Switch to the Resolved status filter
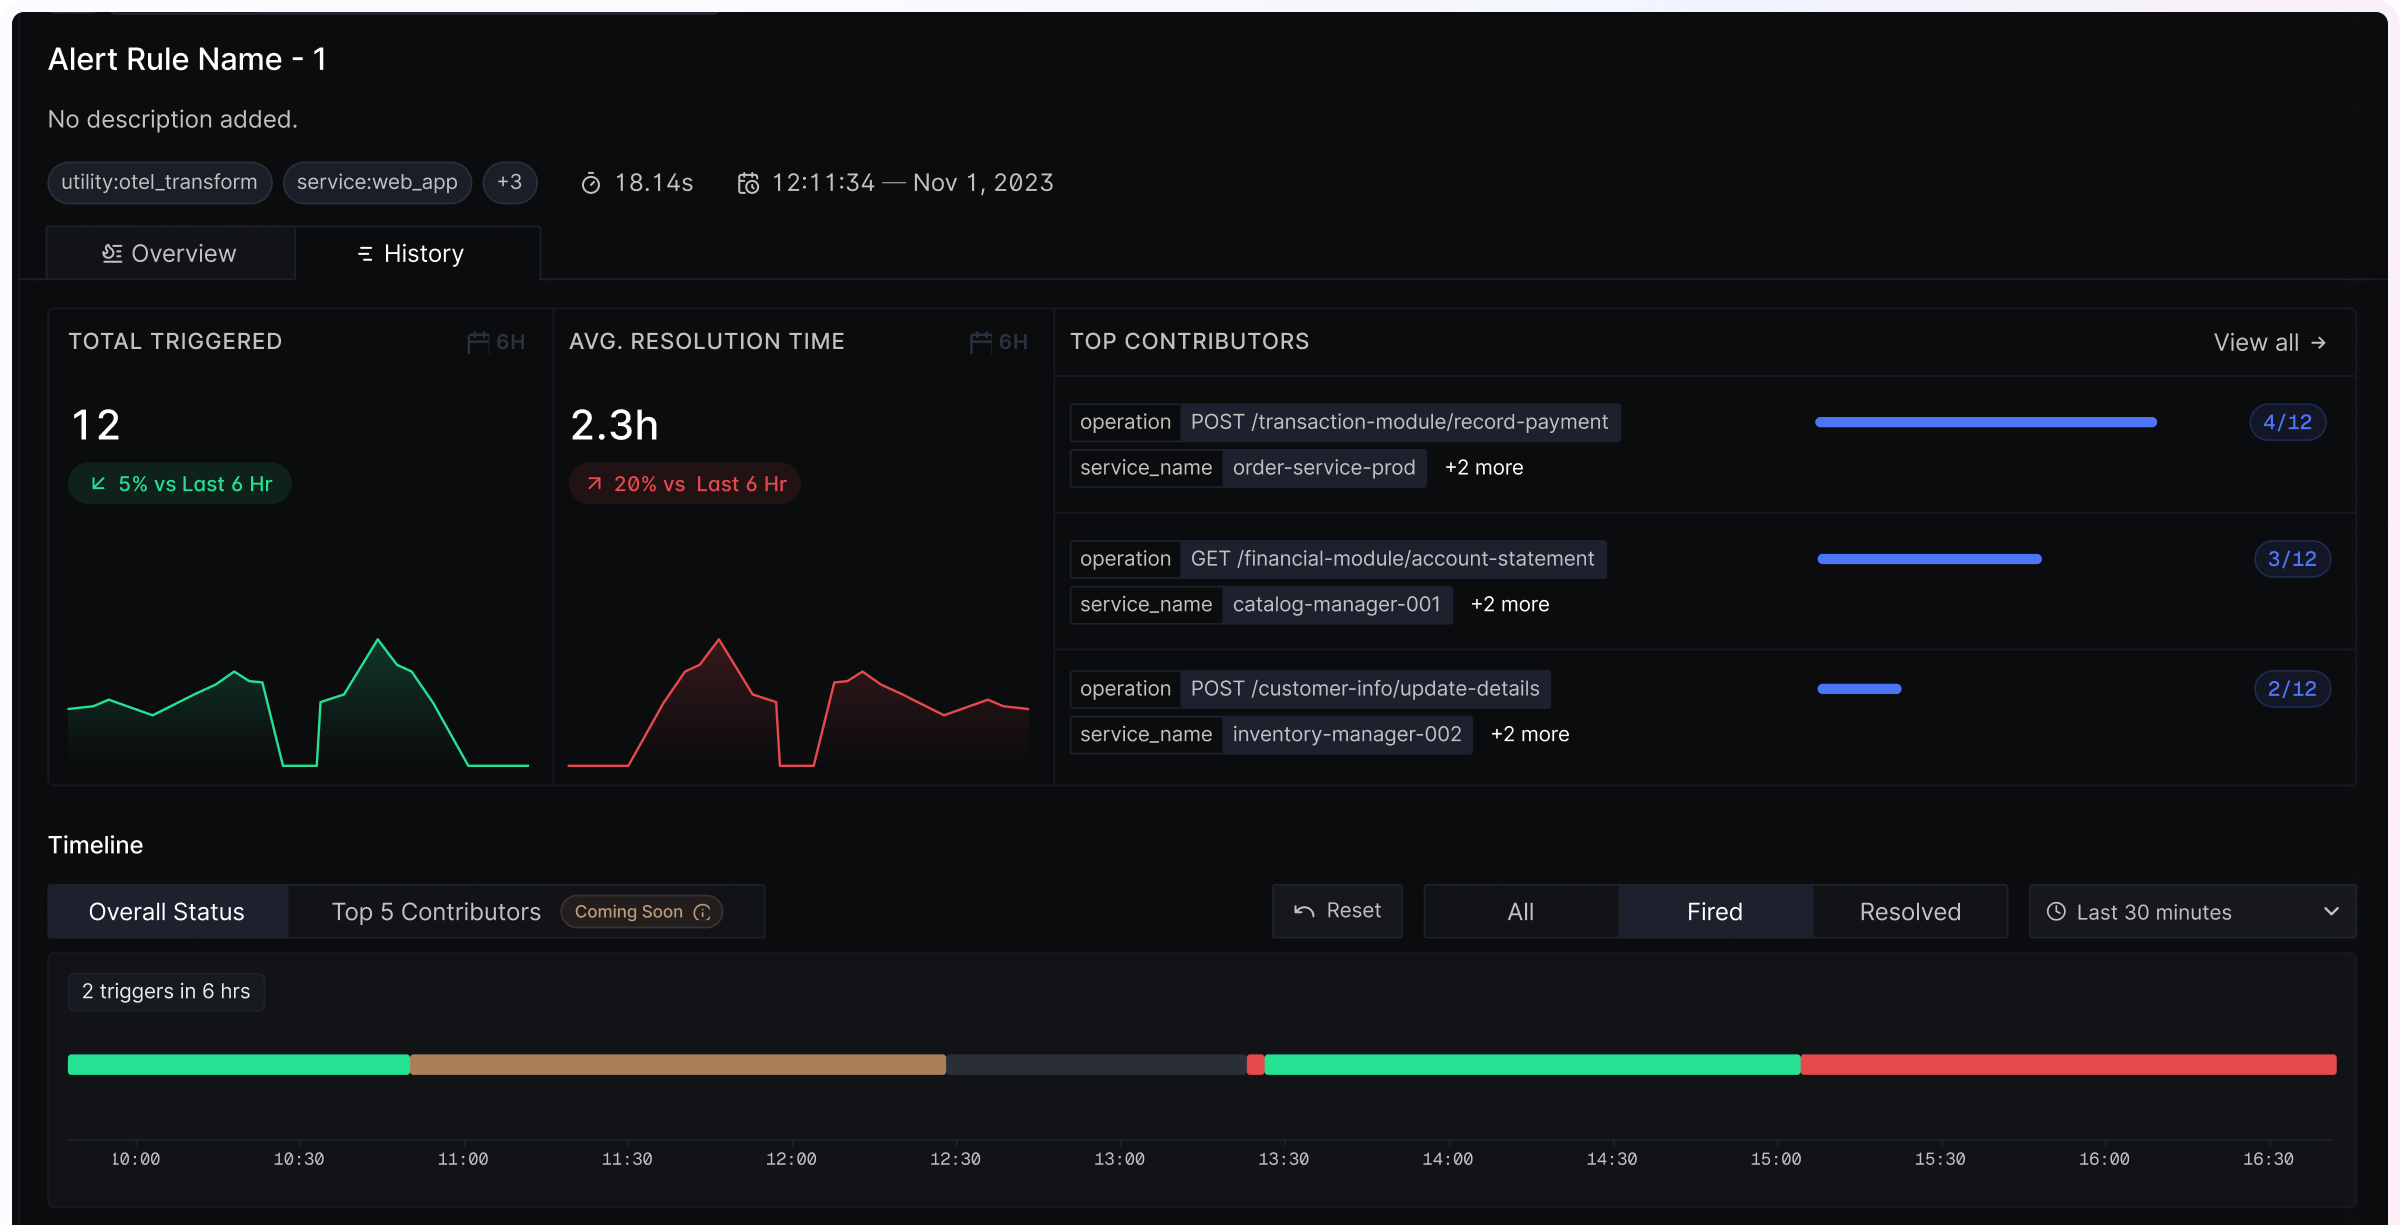 (x=1909, y=911)
